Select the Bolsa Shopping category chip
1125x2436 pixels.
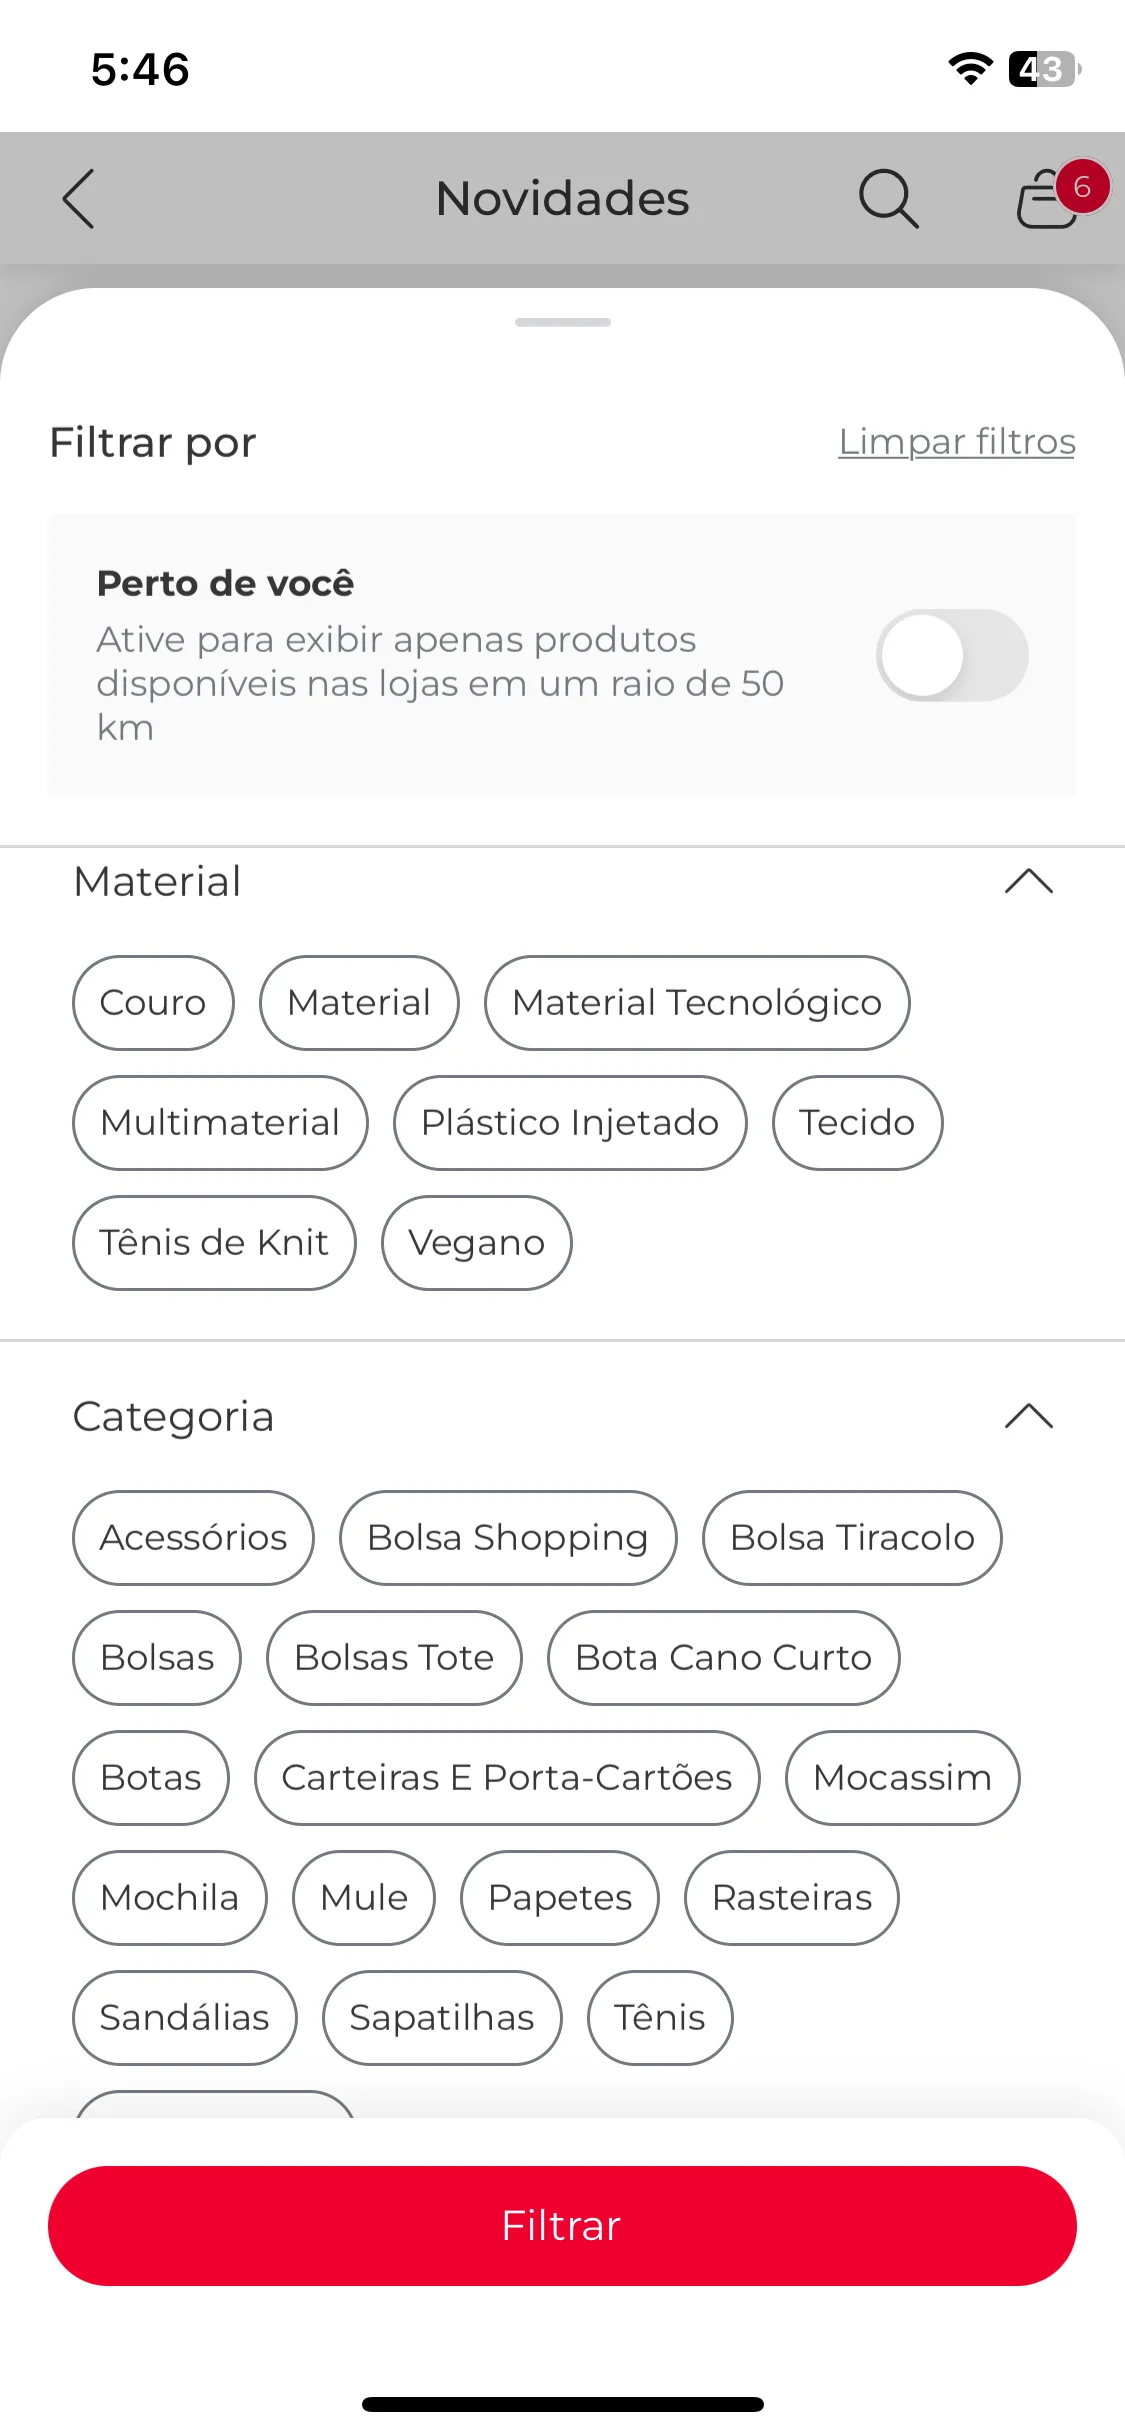(x=508, y=1538)
